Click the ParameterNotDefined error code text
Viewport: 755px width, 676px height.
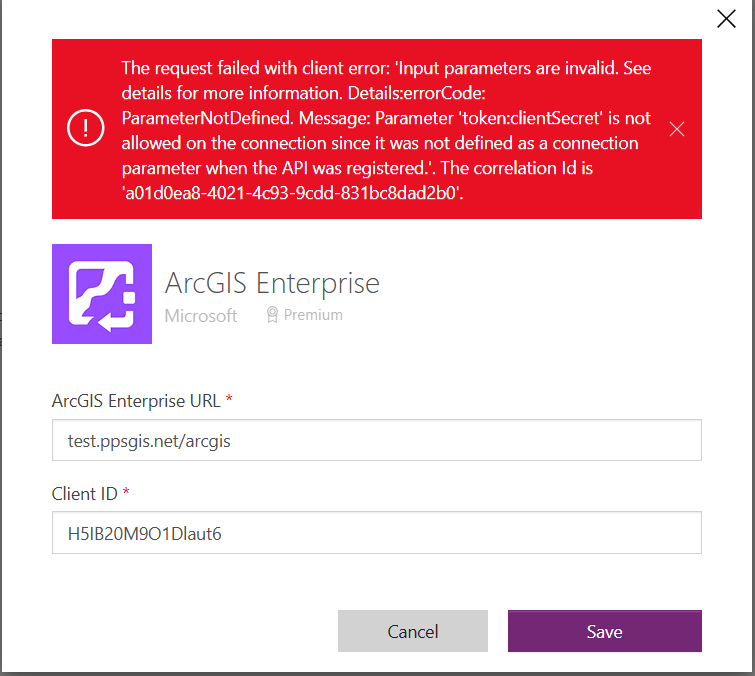(x=208, y=118)
